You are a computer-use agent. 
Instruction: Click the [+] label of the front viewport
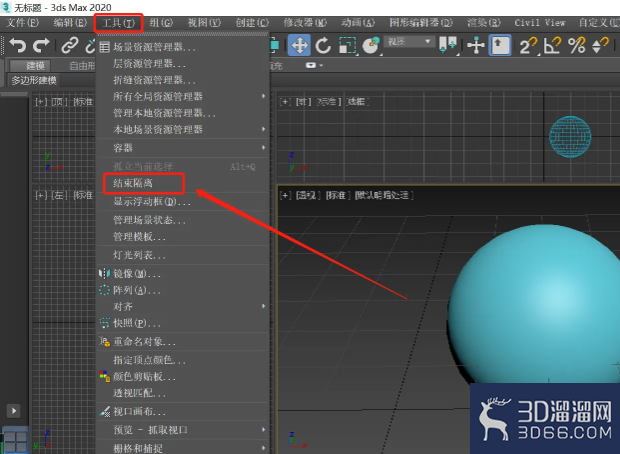[x=285, y=102]
